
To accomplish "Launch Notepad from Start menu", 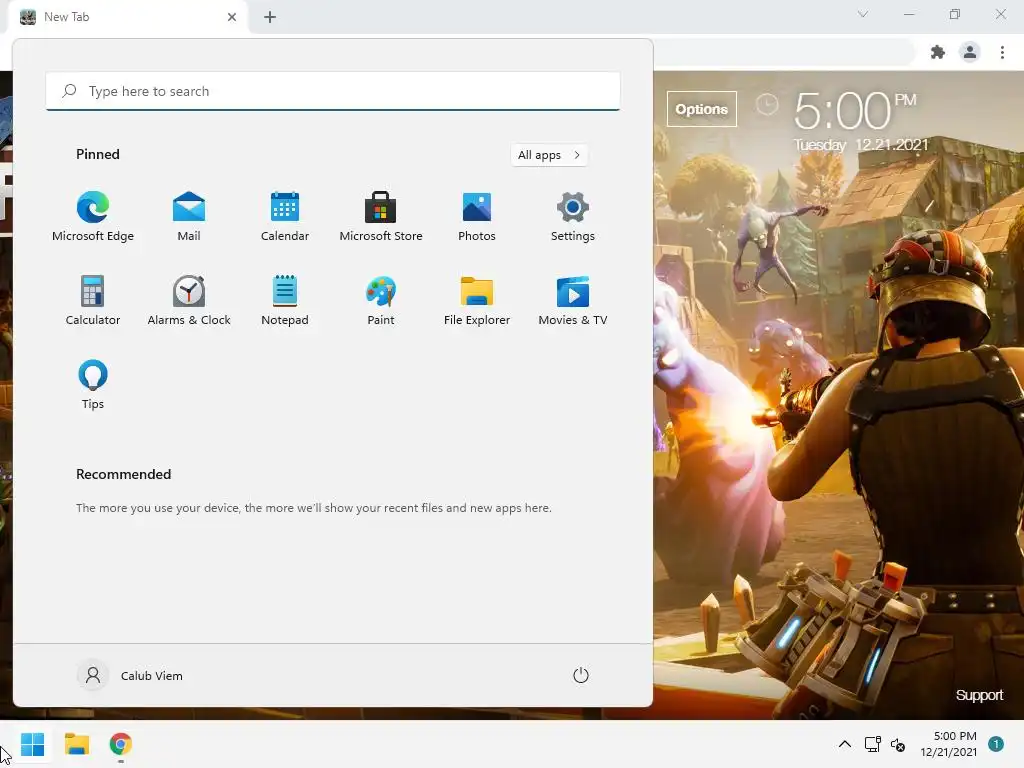I will 285,300.
